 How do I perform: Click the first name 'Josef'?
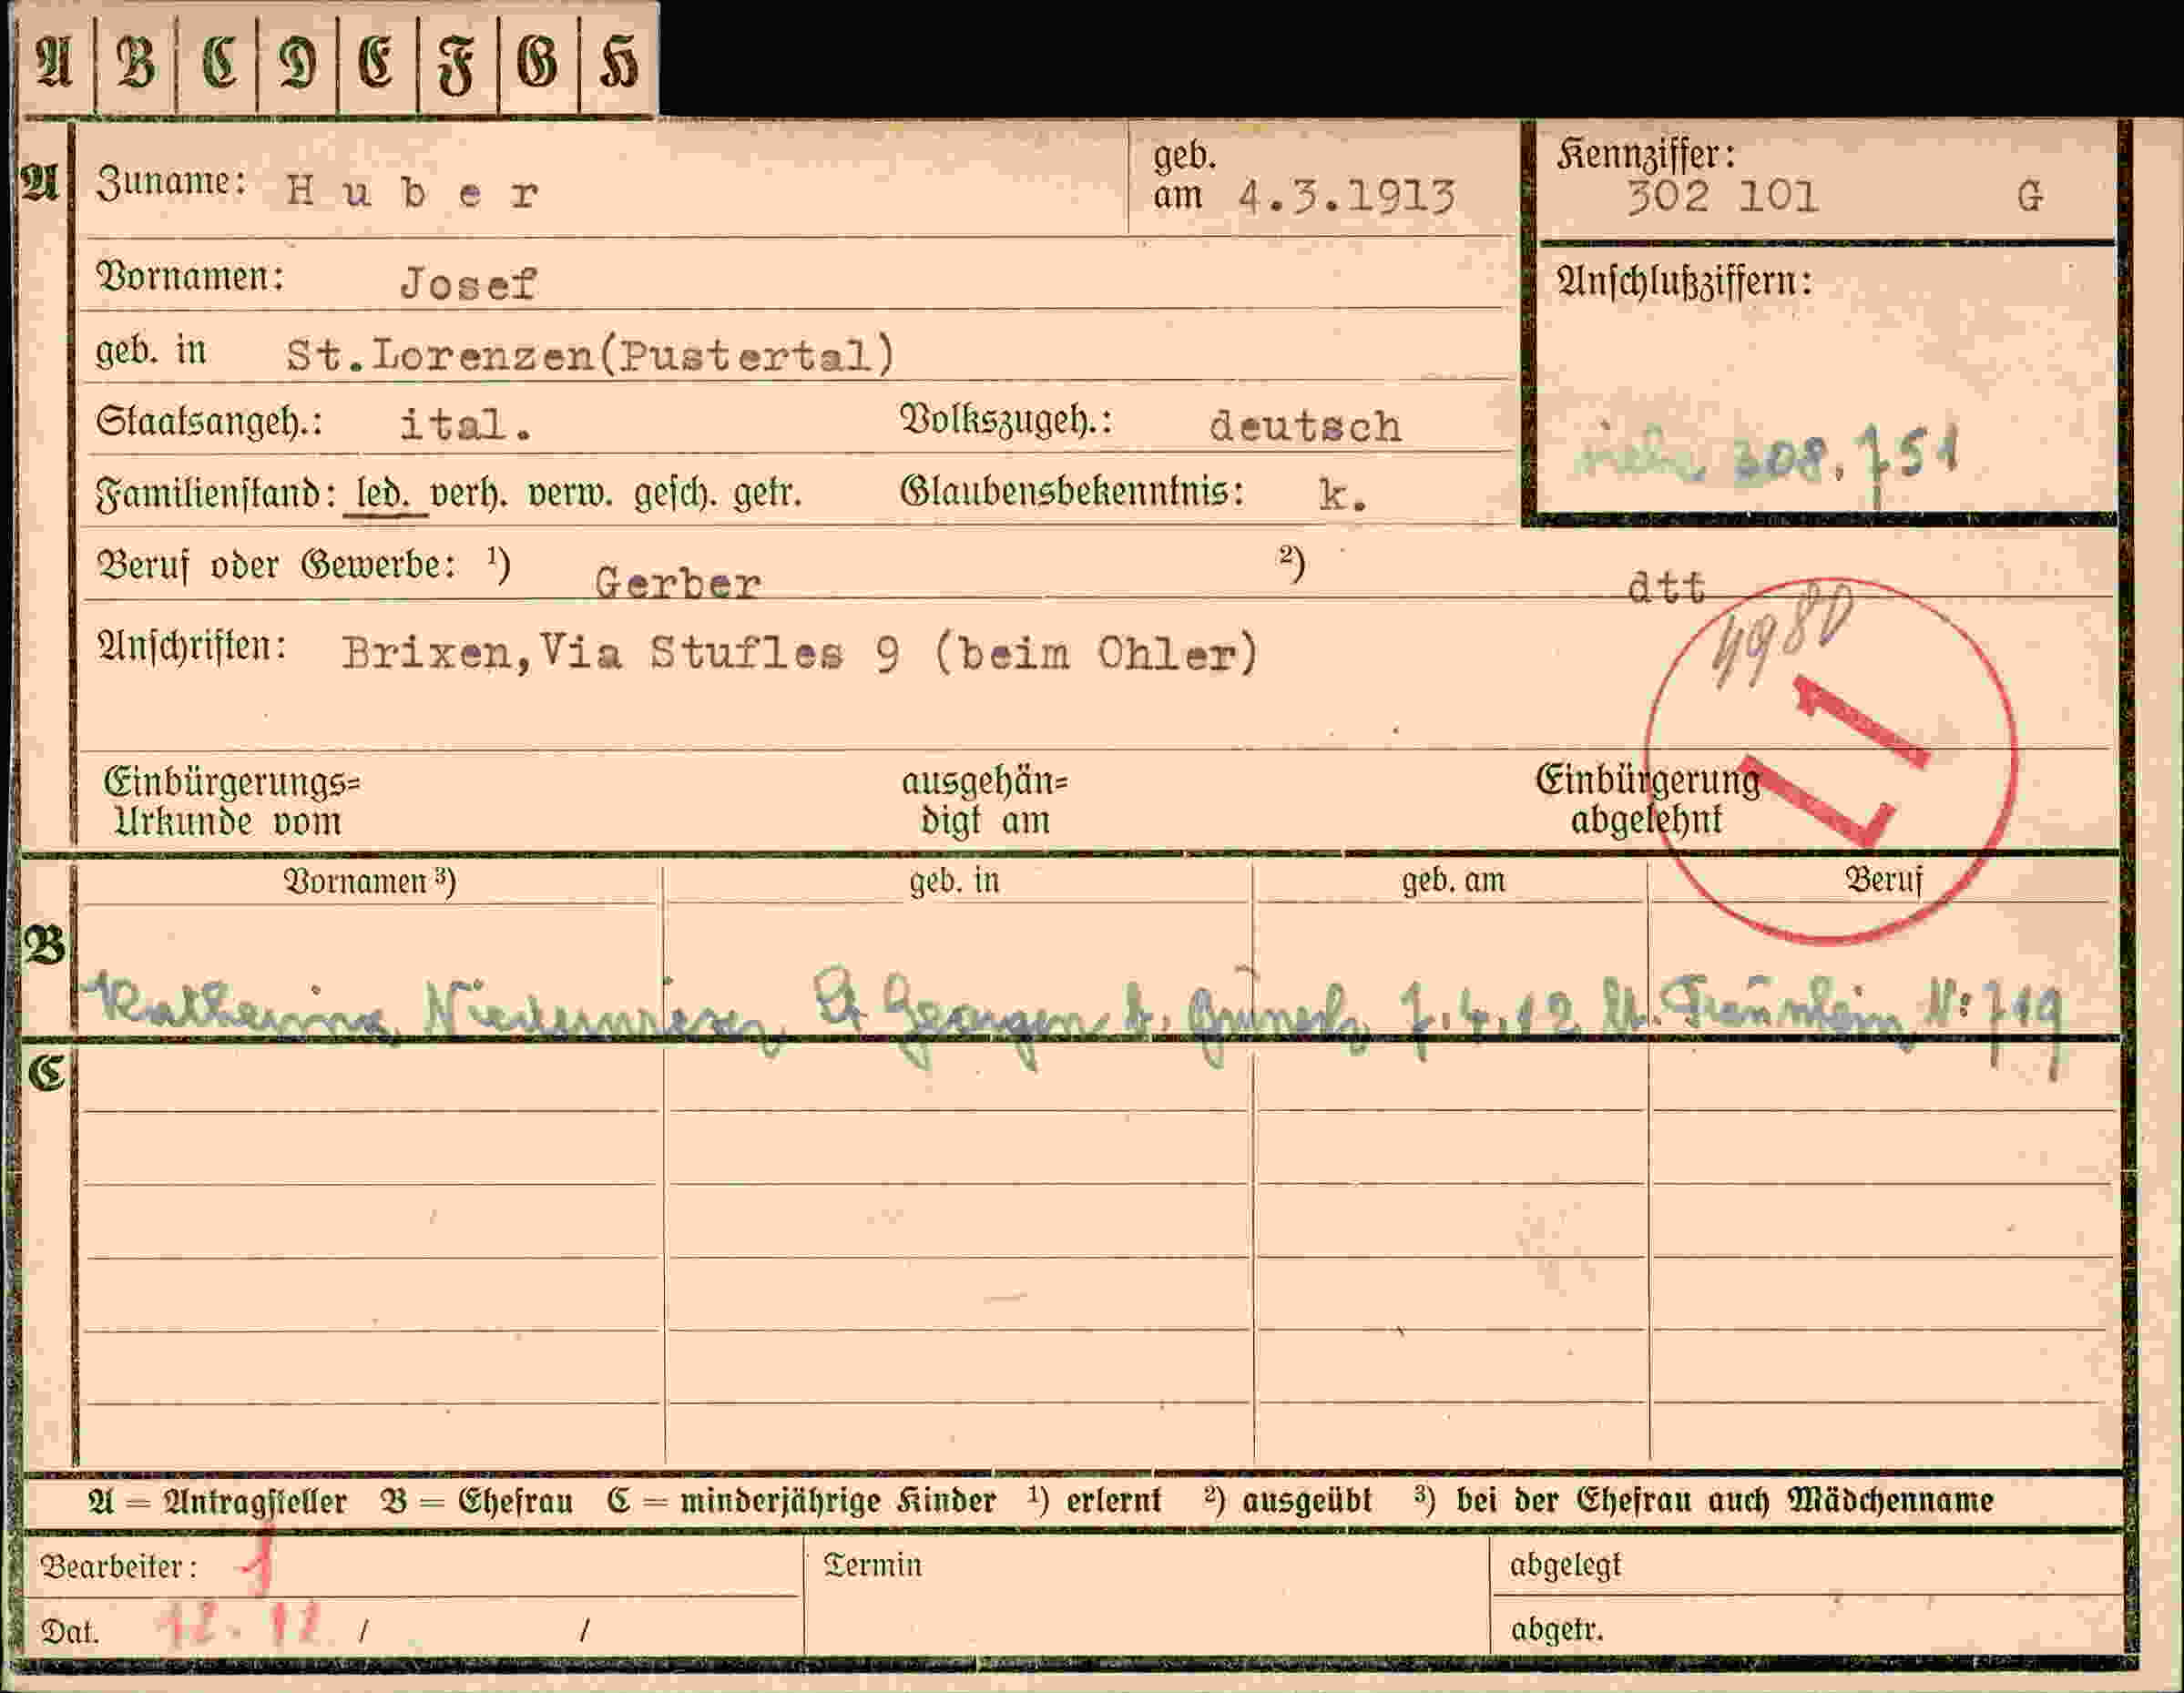click(468, 284)
